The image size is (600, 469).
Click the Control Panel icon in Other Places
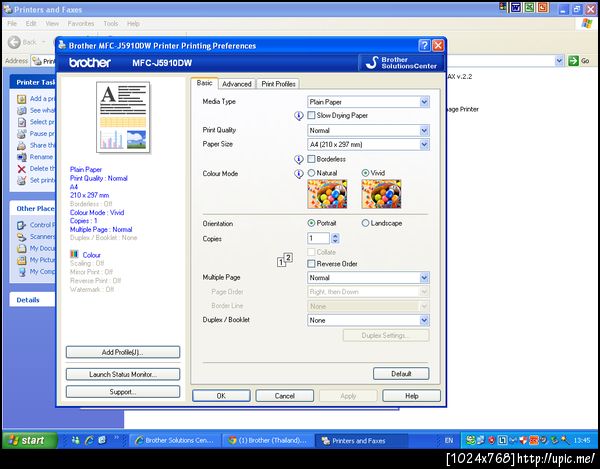pyautogui.click(x=21, y=225)
